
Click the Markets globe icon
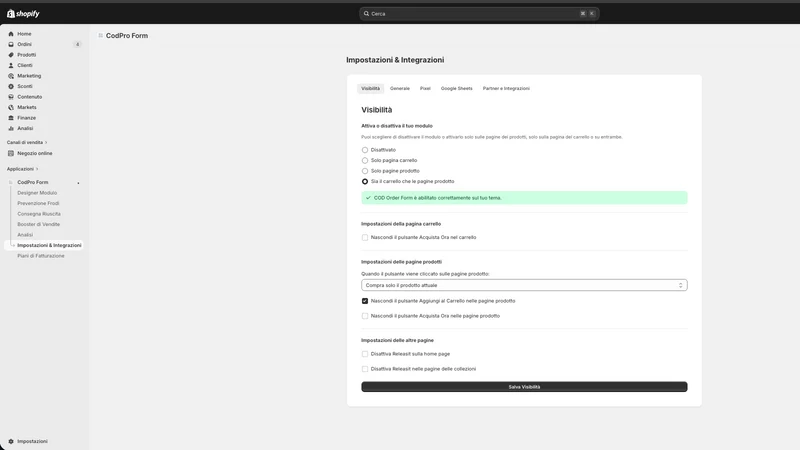pos(11,107)
